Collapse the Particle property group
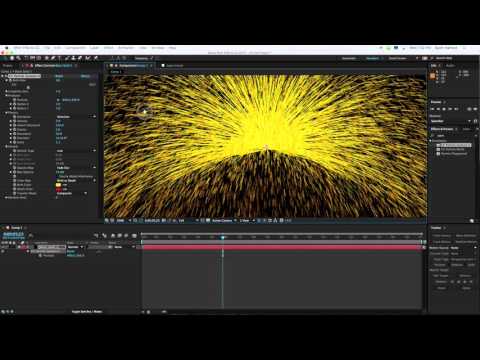Image resolution: width=480 pixels, height=360 pixels. [x=6, y=147]
